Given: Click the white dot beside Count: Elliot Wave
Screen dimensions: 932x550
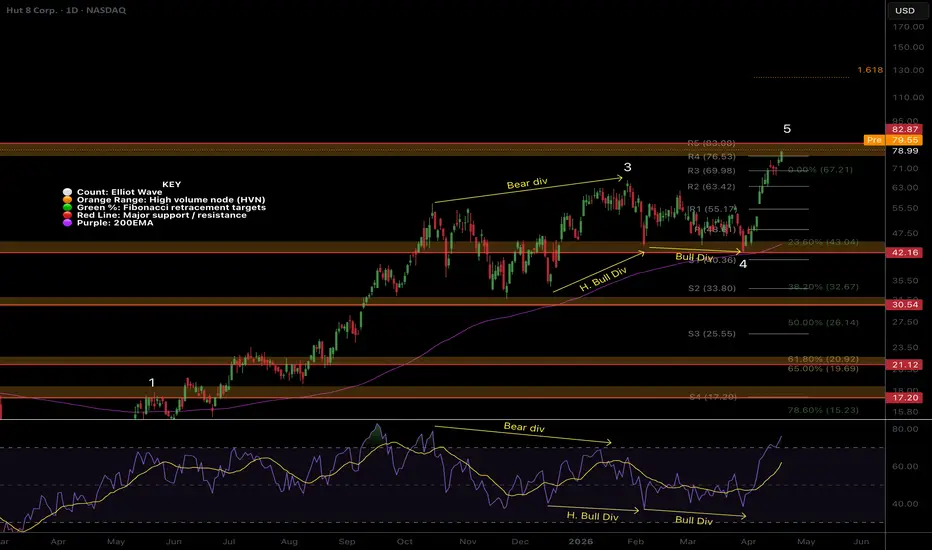Looking at the screenshot, I should click(67, 192).
